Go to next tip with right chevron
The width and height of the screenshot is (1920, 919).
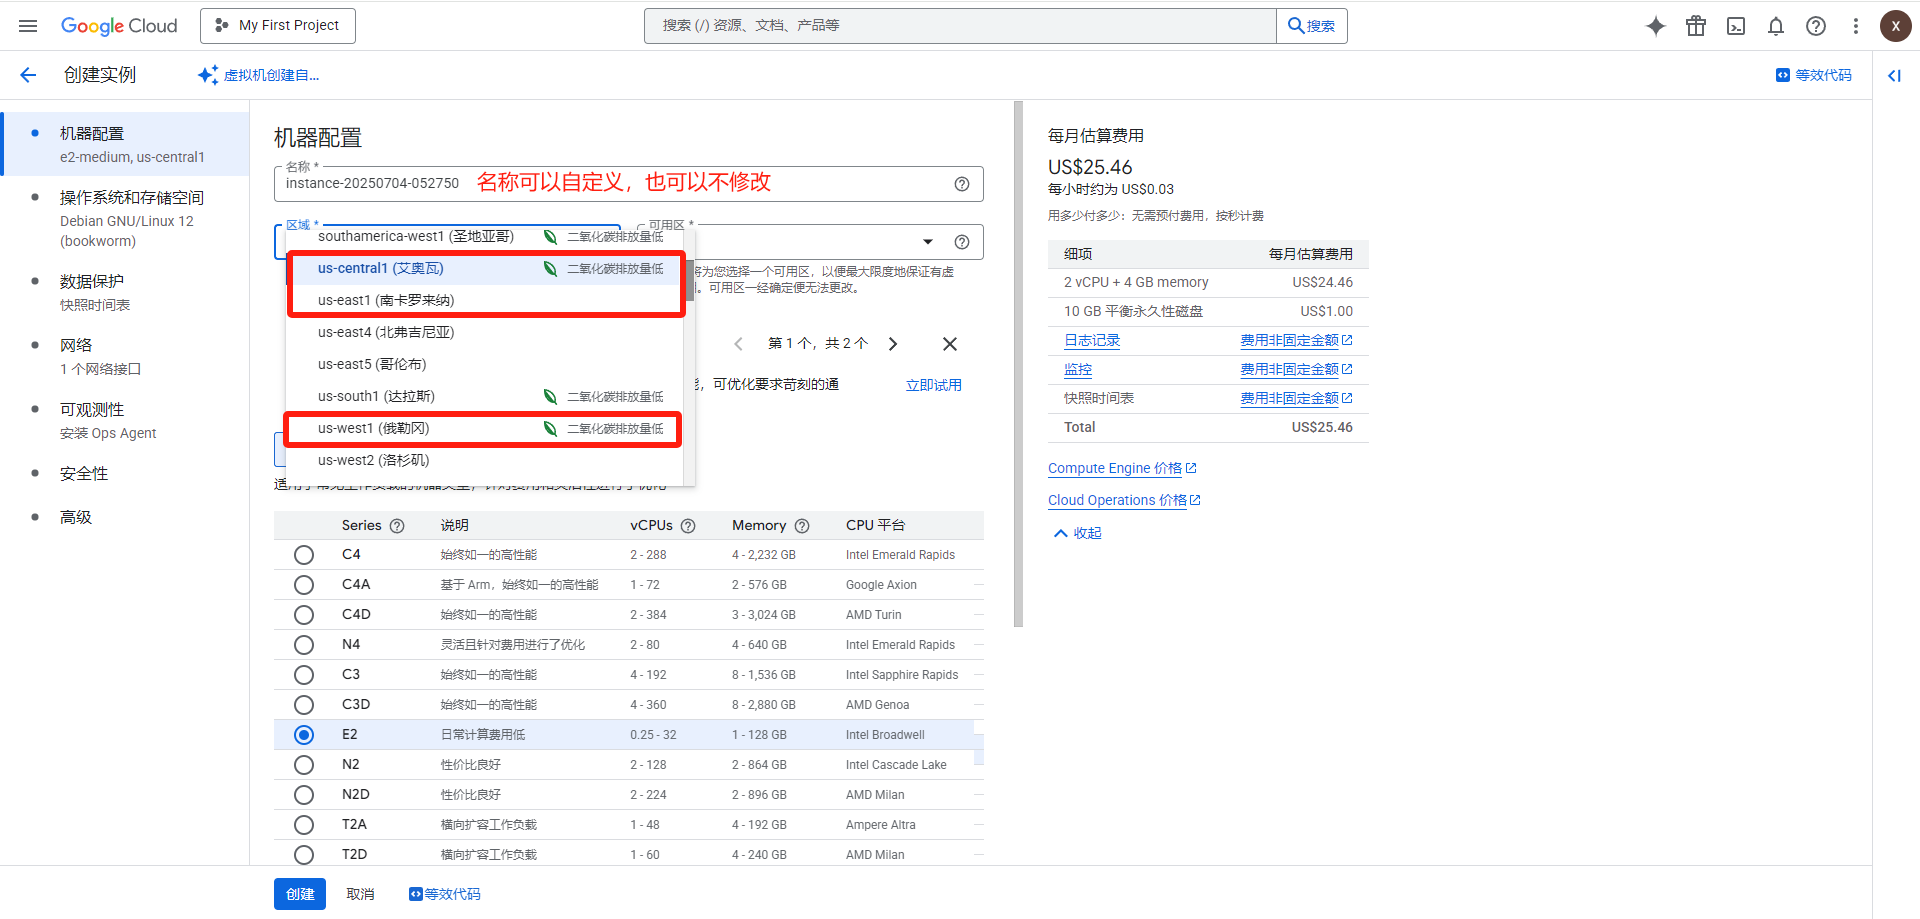tap(893, 344)
